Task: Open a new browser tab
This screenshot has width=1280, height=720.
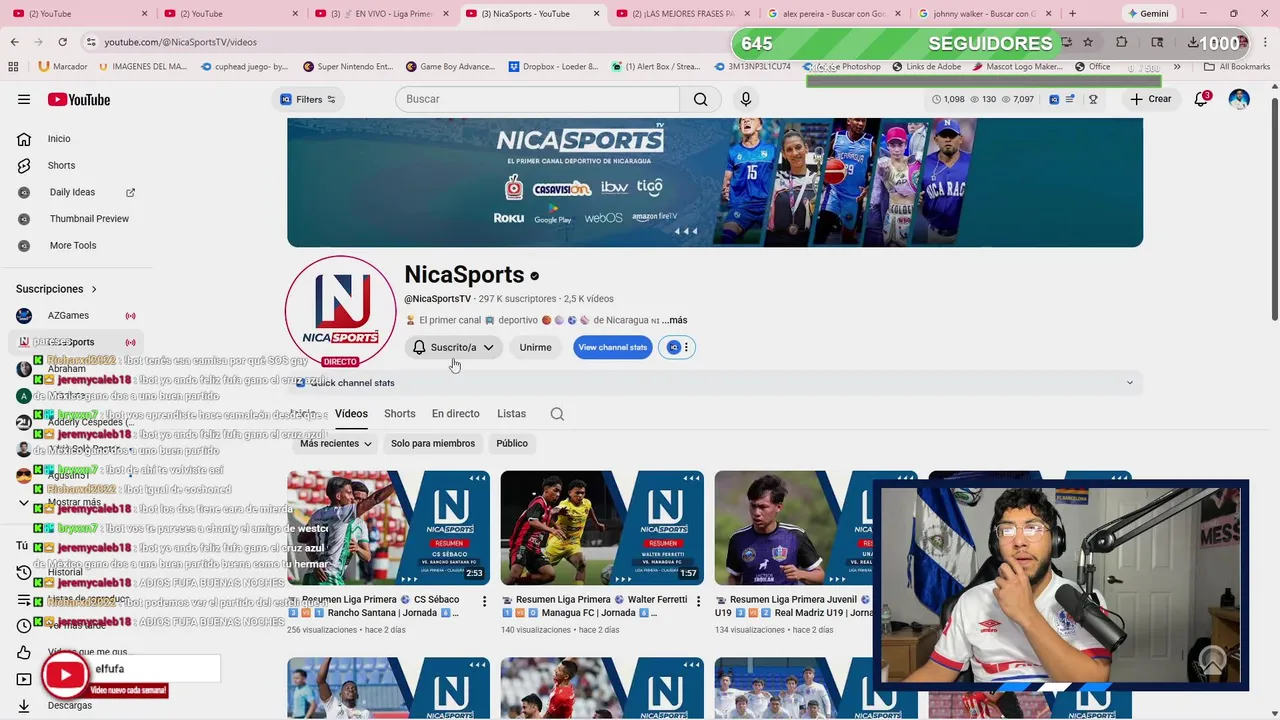Action: [x=1072, y=14]
